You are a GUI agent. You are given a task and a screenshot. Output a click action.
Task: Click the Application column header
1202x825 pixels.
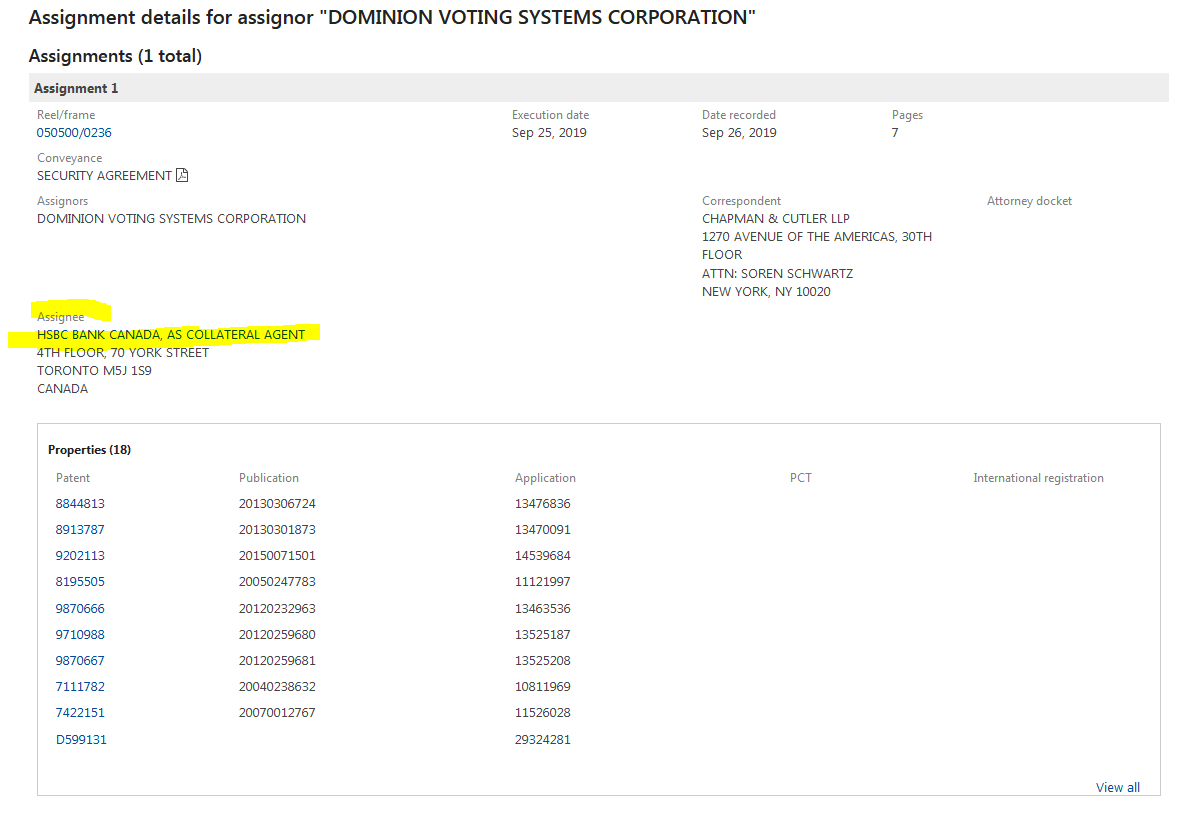point(545,478)
